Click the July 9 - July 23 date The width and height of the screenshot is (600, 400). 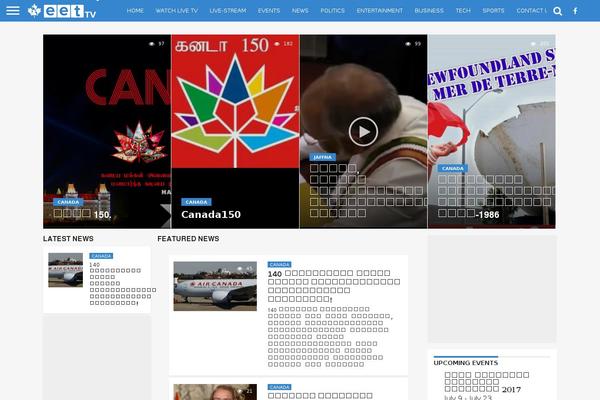pyautogui.click(x=468, y=397)
